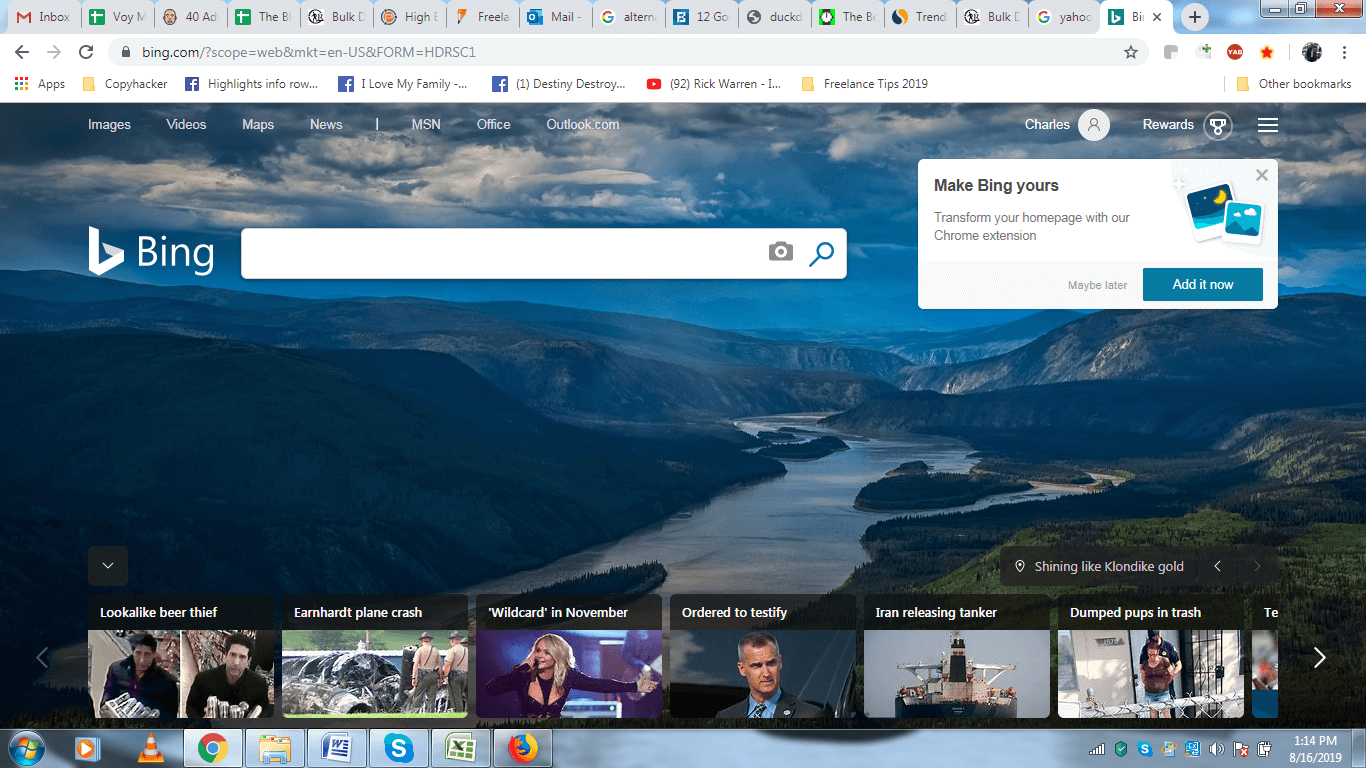
Task: Switch to the Mail Outlook tab
Action: pyautogui.click(x=554, y=17)
